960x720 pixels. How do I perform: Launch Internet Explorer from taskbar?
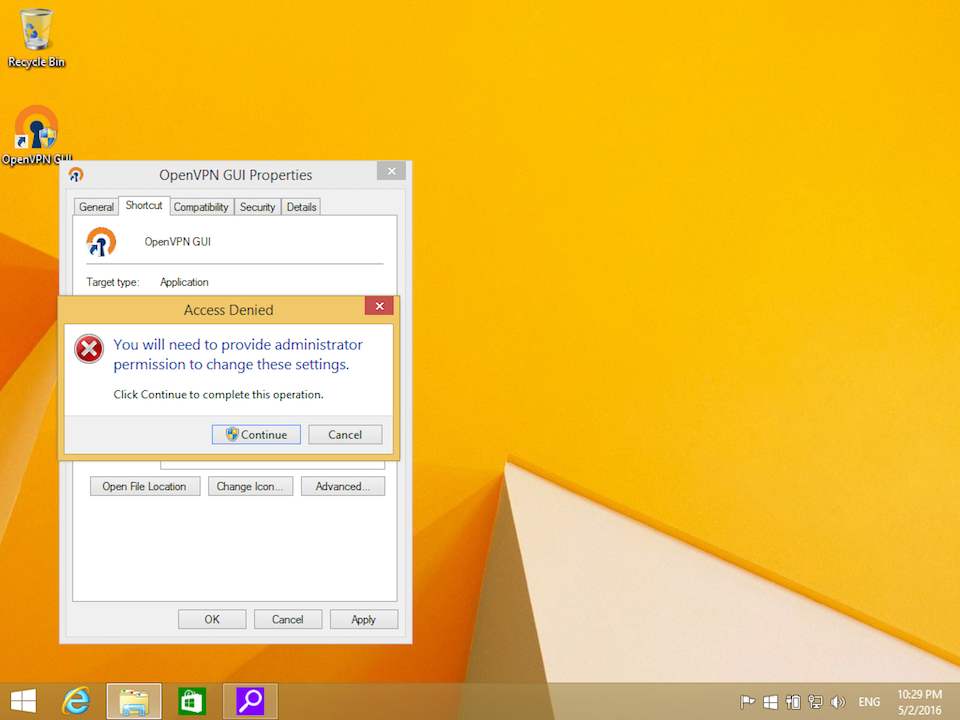(x=77, y=701)
